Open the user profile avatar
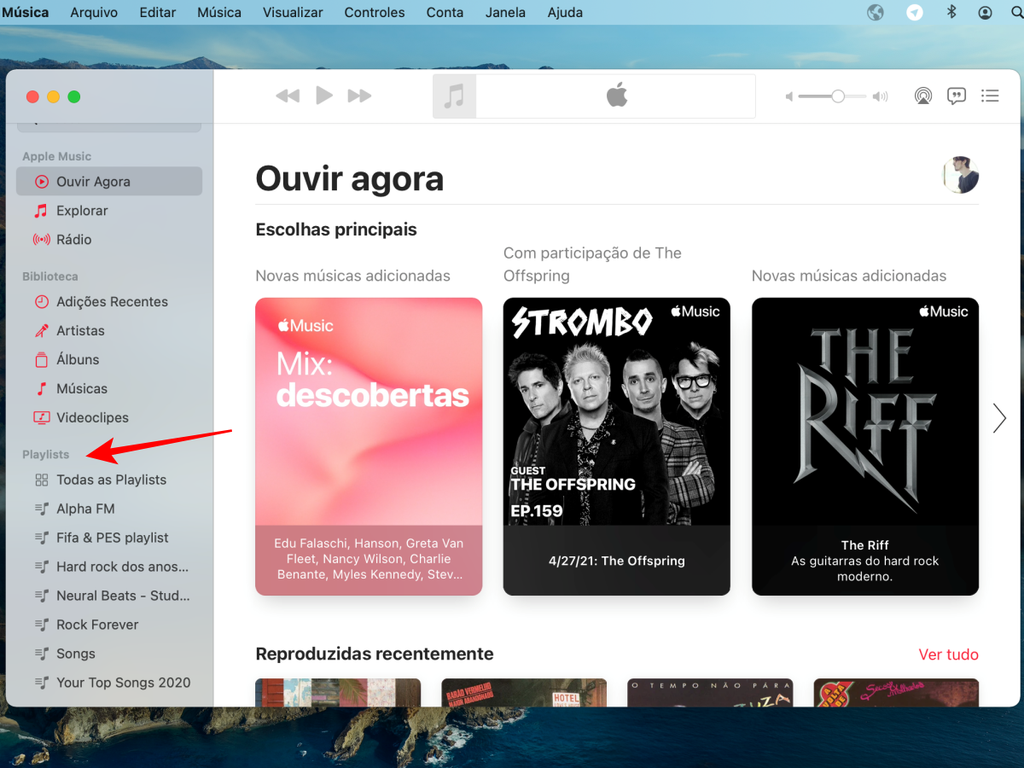This screenshot has width=1024, height=768. click(961, 175)
